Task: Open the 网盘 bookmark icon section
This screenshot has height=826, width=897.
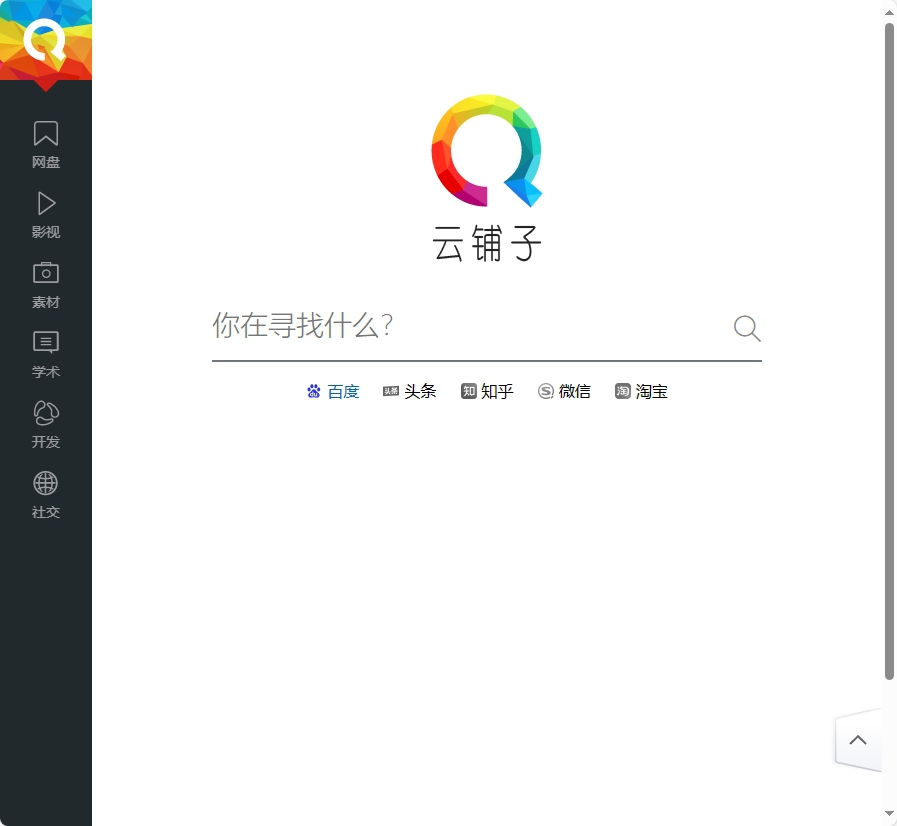Action: click(46, 144)
